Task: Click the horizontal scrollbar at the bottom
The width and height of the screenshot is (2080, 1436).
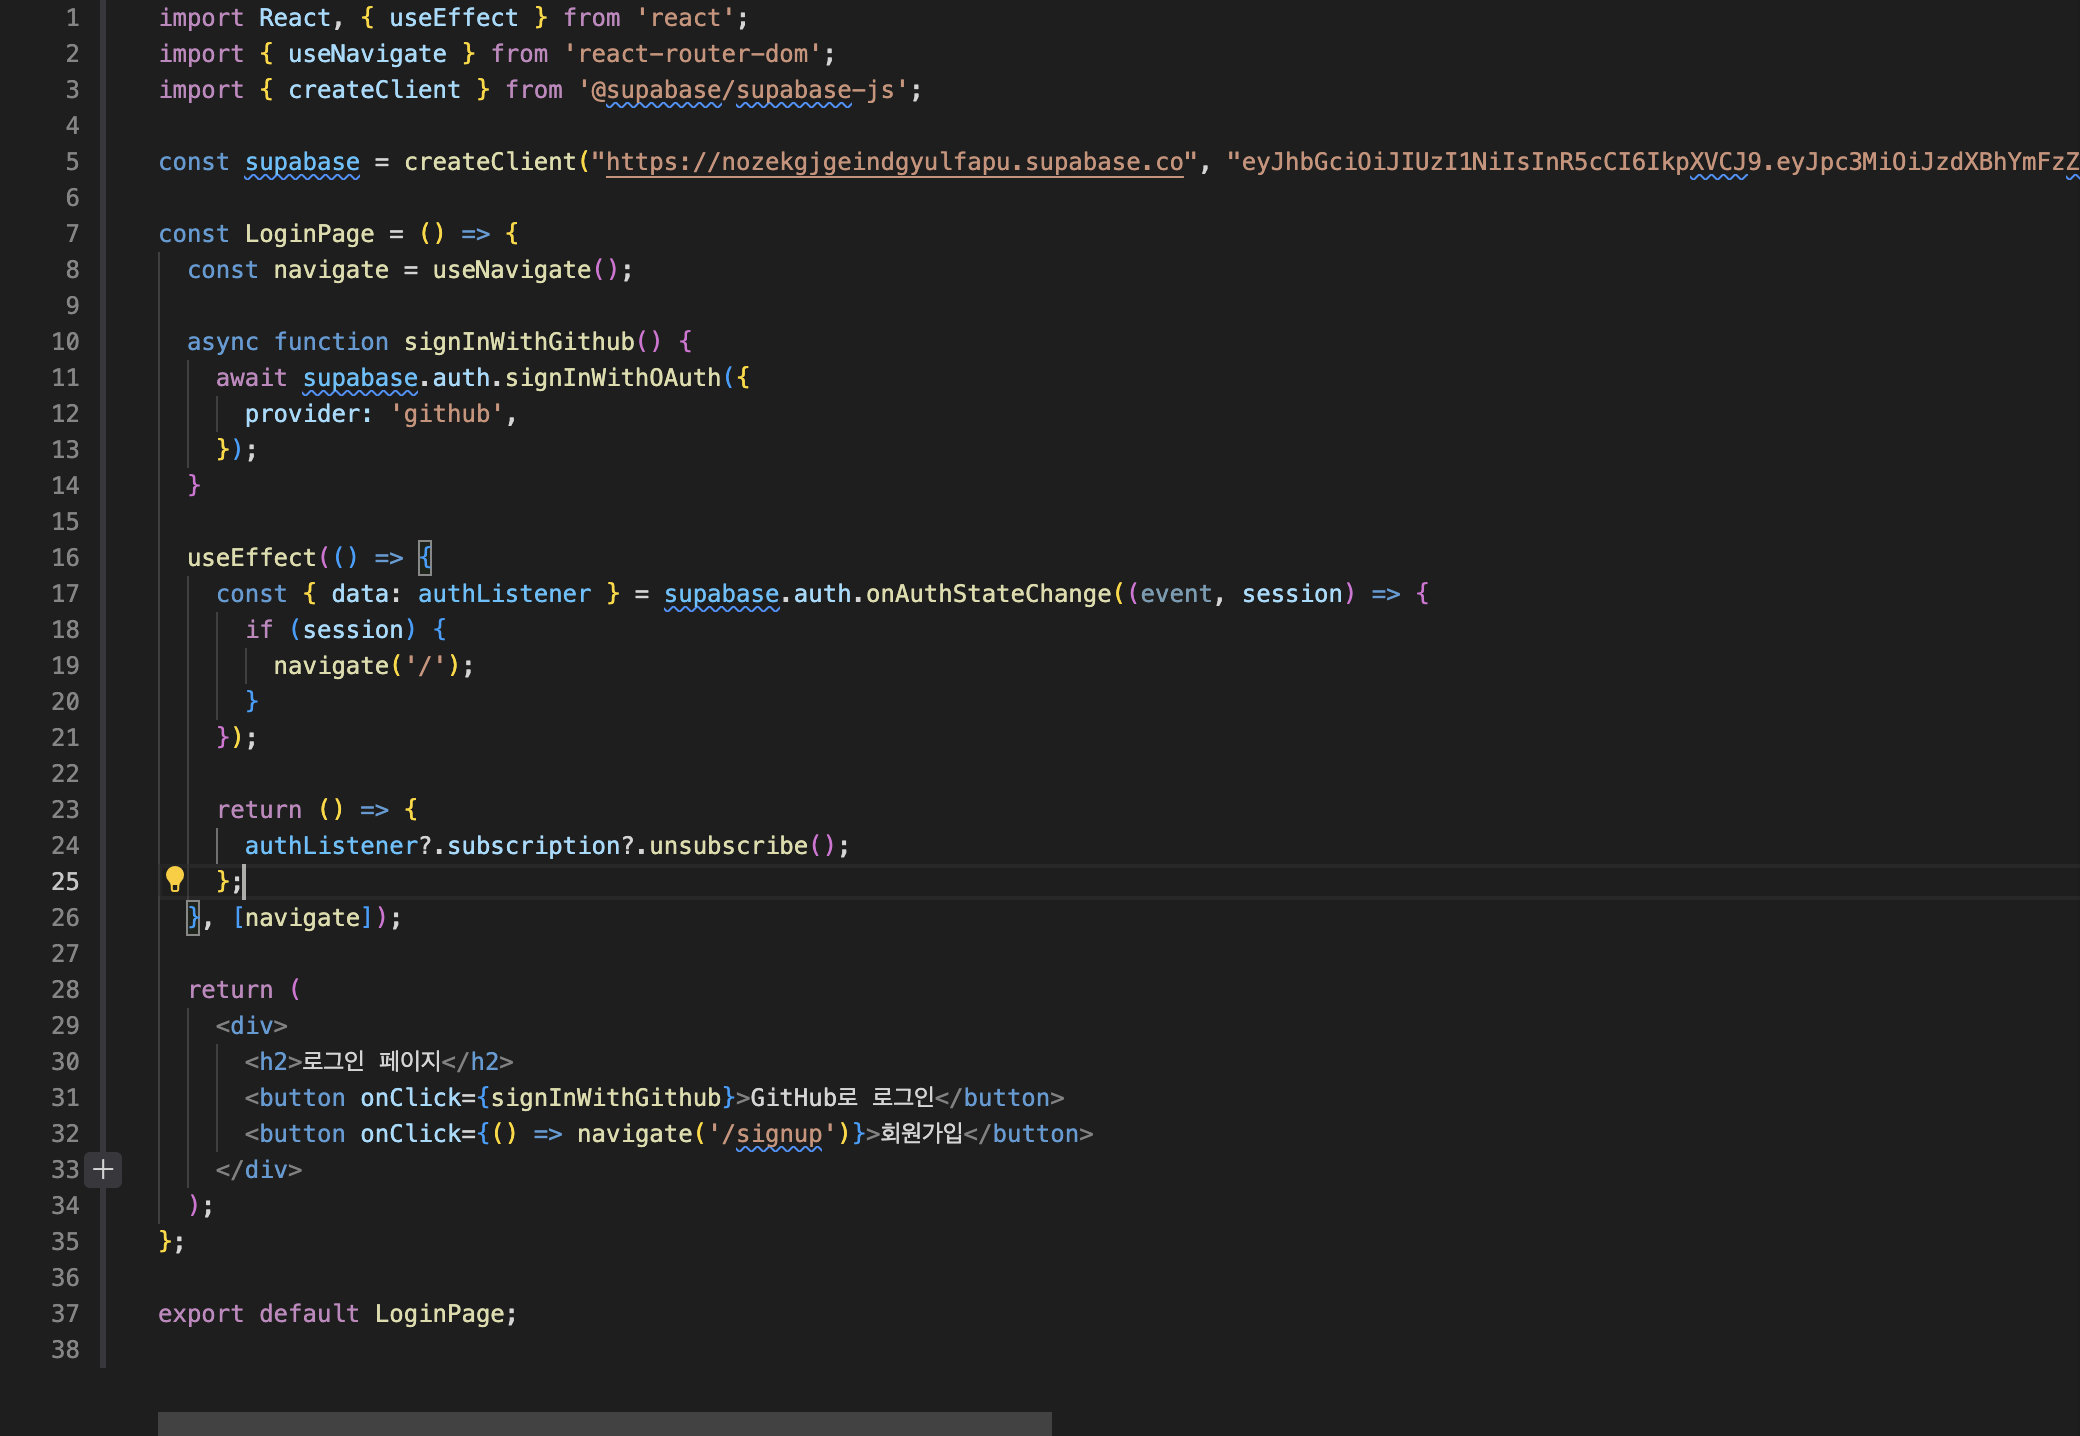Action: [604, 1423]
